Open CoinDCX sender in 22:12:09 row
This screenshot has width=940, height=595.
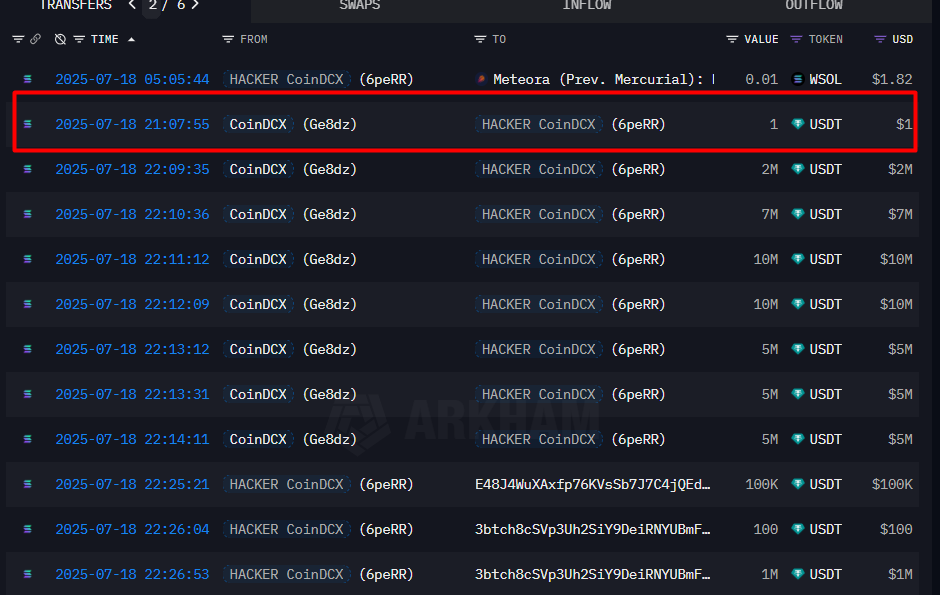pos(258,304)
